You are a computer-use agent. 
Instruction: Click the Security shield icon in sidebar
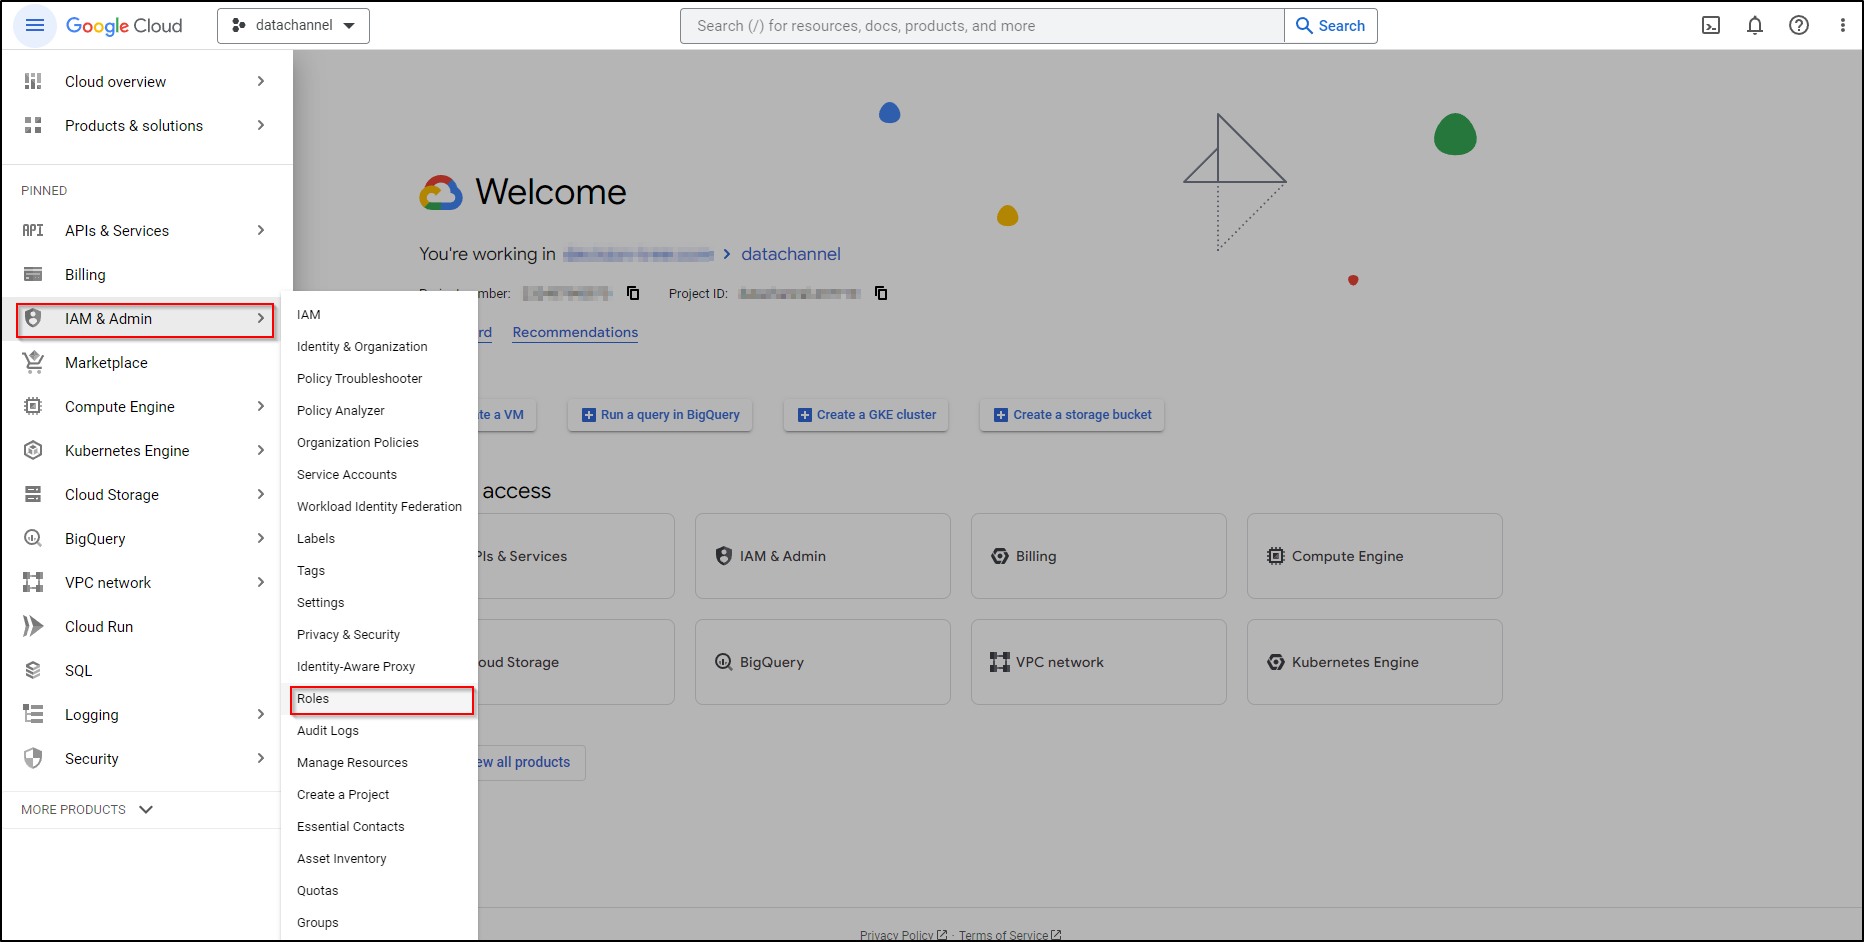point(33,758)
